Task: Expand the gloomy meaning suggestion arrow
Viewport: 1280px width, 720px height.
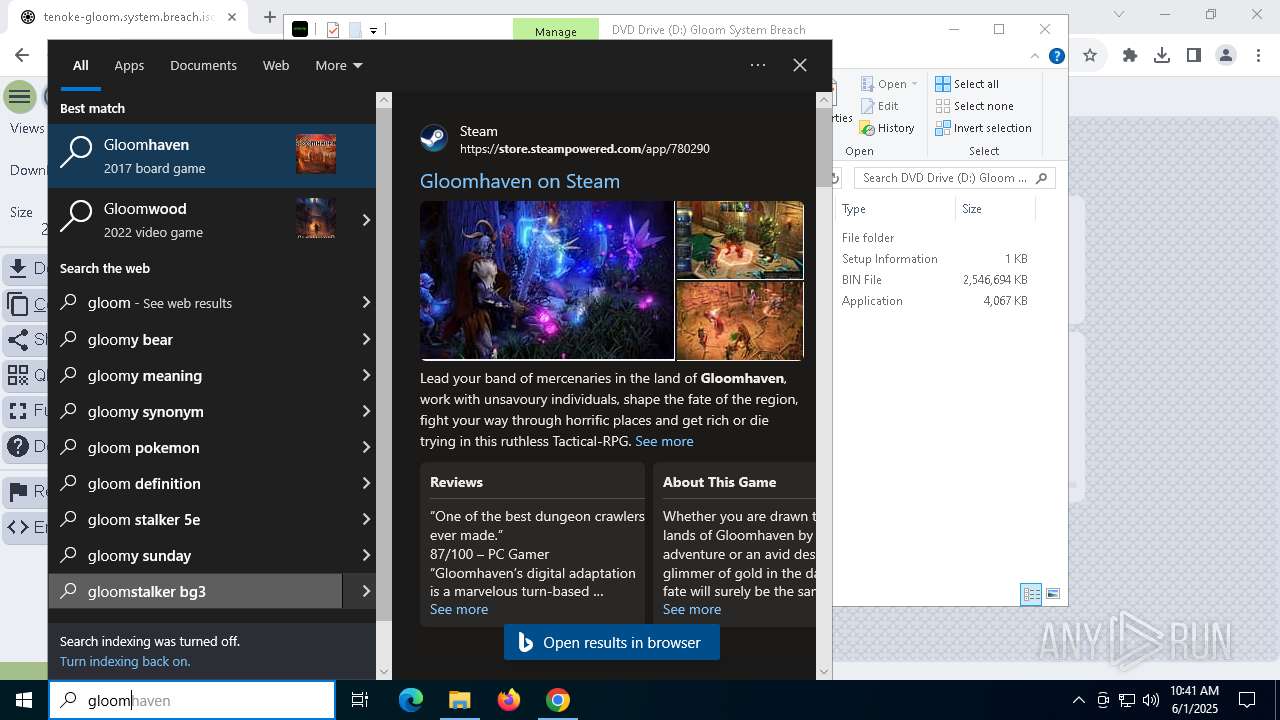Action: (x=366, y=375)
